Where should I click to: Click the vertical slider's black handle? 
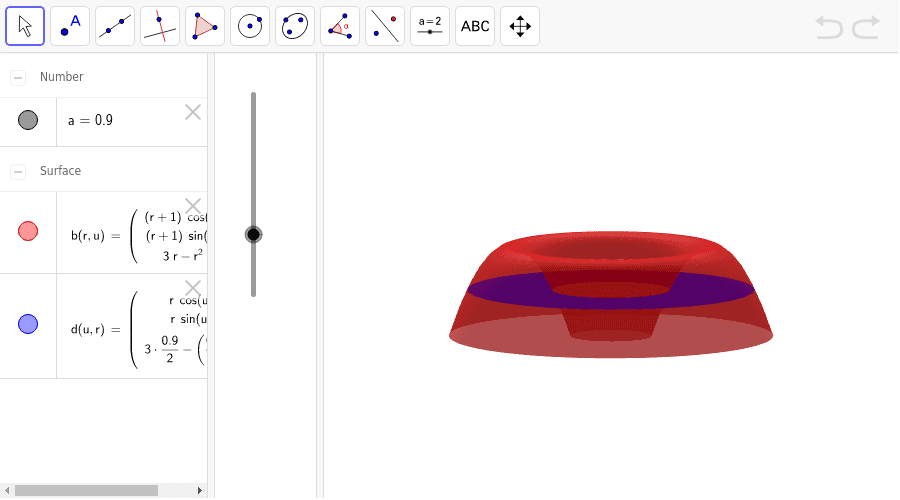click(x=253, y=234)
